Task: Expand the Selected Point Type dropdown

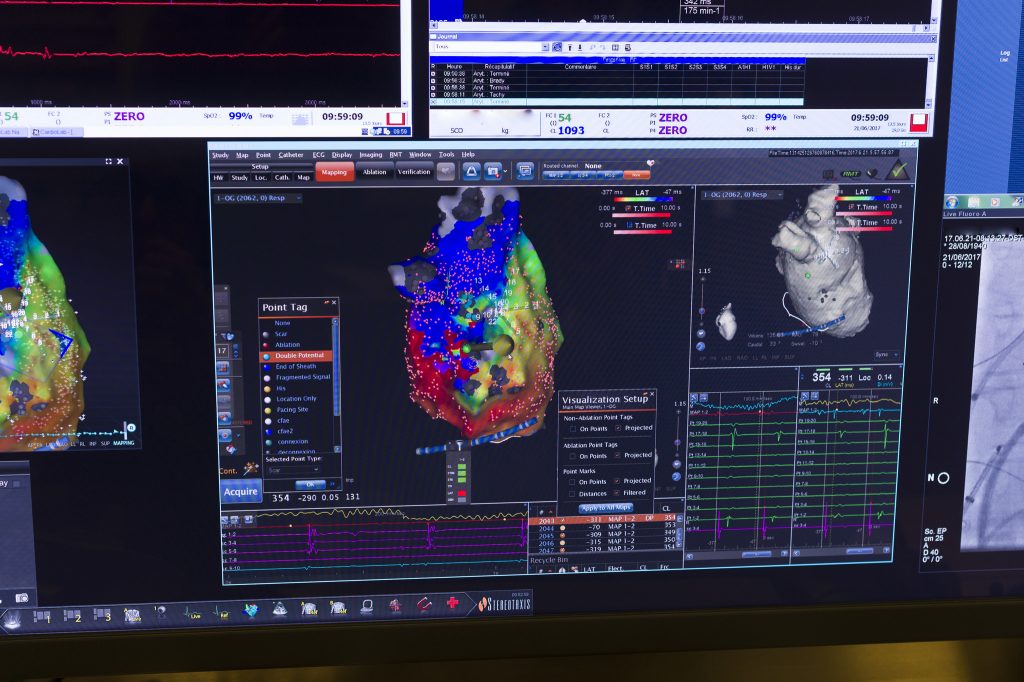Action: coord(292,470)
